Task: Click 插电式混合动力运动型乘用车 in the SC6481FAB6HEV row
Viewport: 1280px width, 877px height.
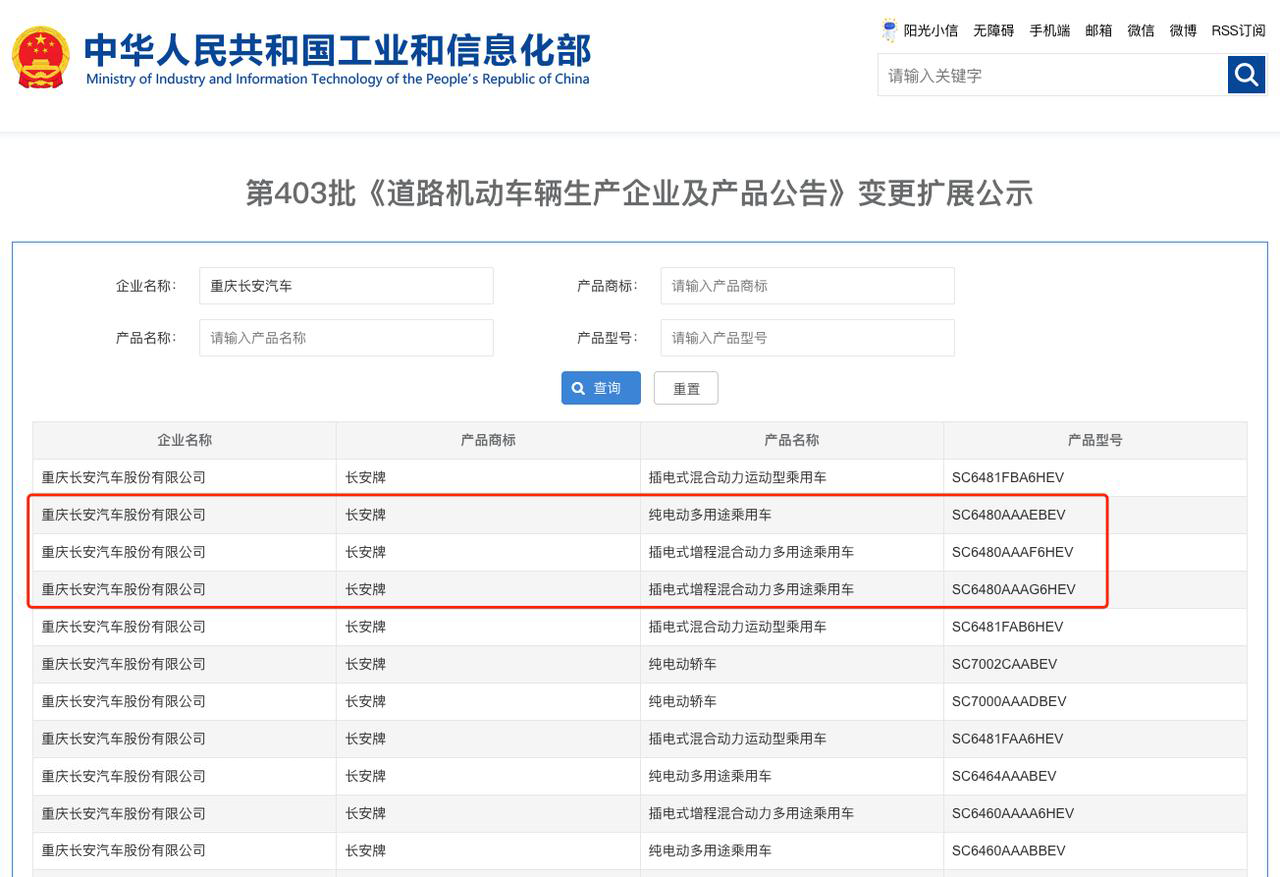Action: pyautogui.click(x=738, y=627)
